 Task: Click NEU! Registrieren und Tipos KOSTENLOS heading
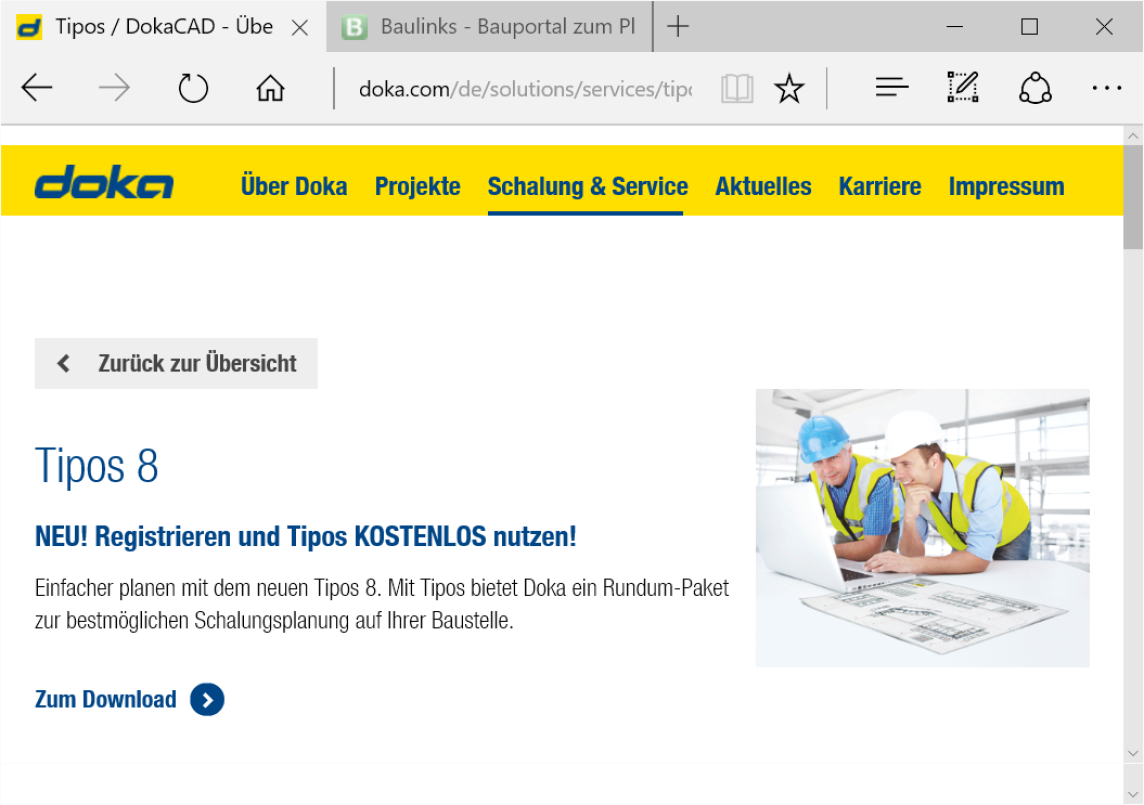[x=306, y=536]
